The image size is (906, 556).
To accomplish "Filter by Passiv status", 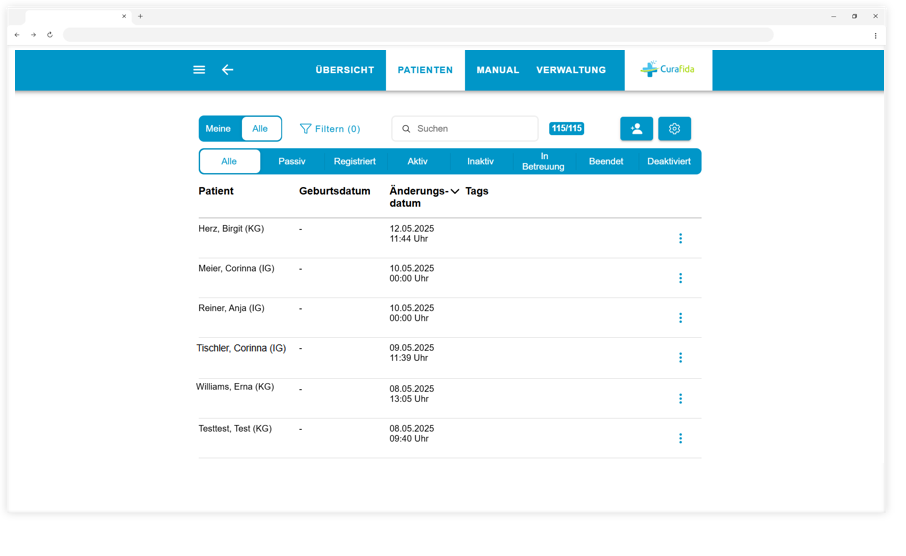I will coord(292,161).
